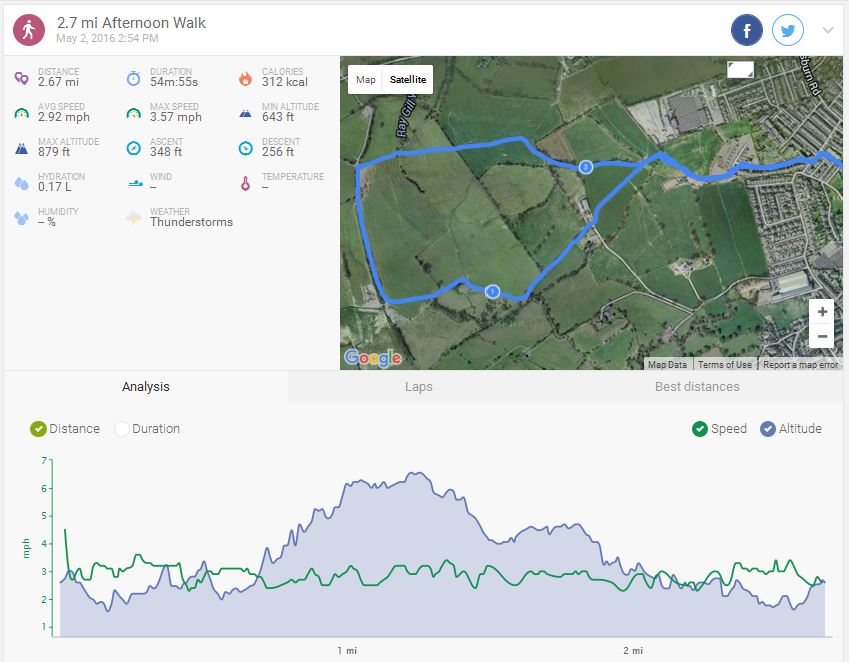Click map route marker 1
Viewport: 849px width, 662px height.
click(x=491, y=291)
